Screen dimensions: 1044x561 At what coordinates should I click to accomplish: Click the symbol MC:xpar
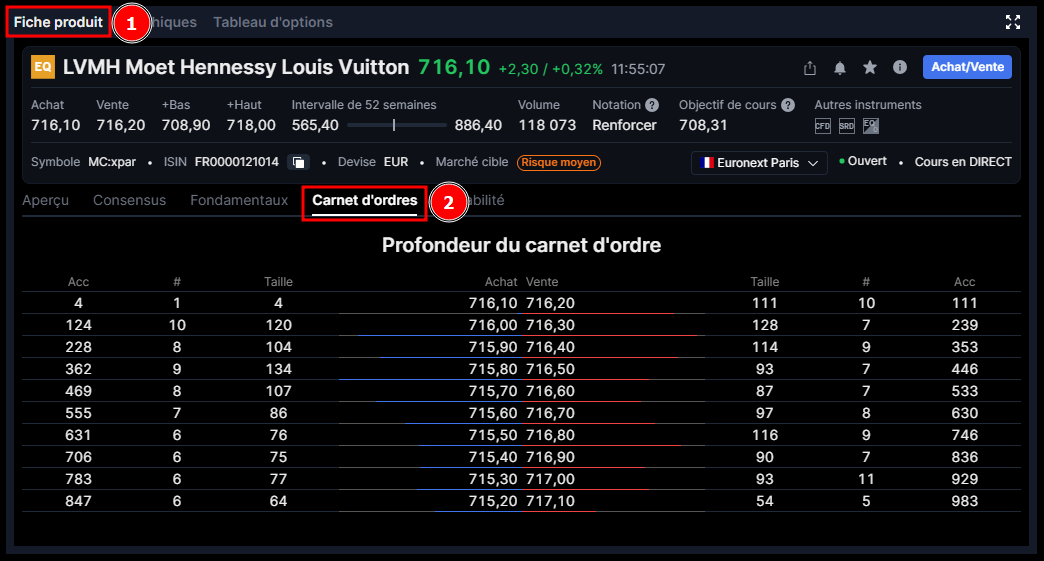point(112,162)
